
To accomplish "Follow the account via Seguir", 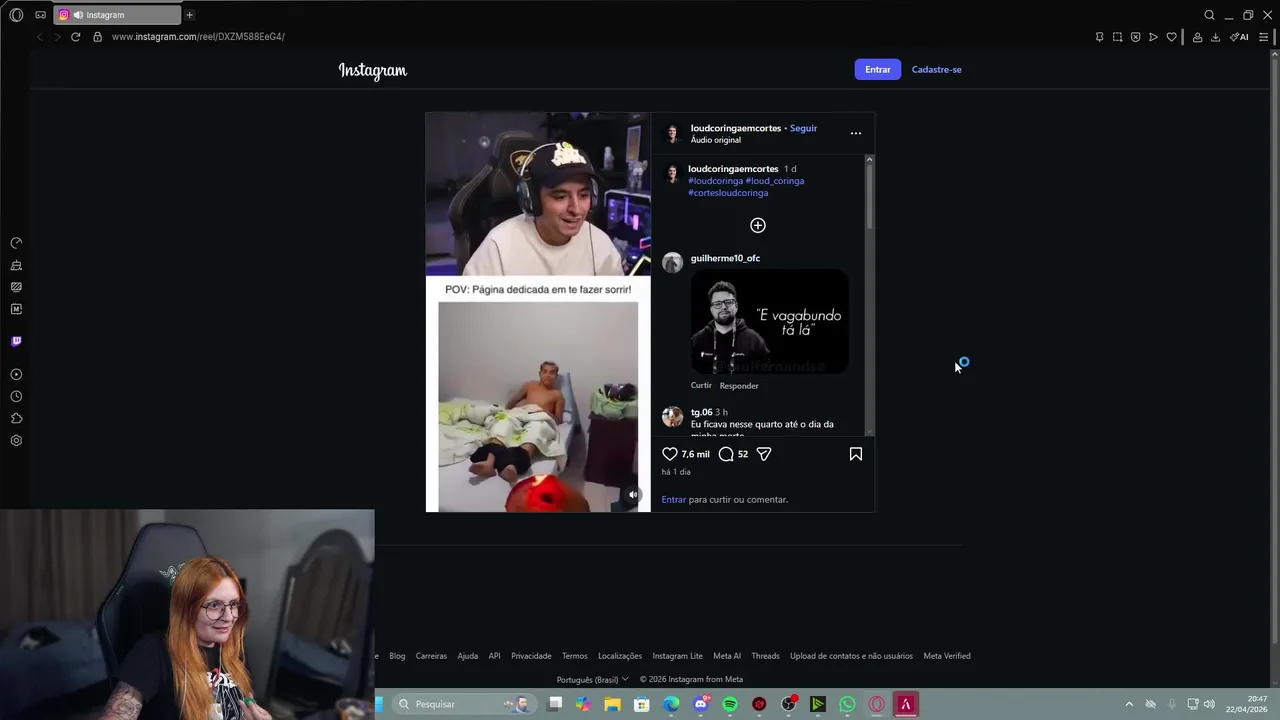I will (x=803, y=128).
